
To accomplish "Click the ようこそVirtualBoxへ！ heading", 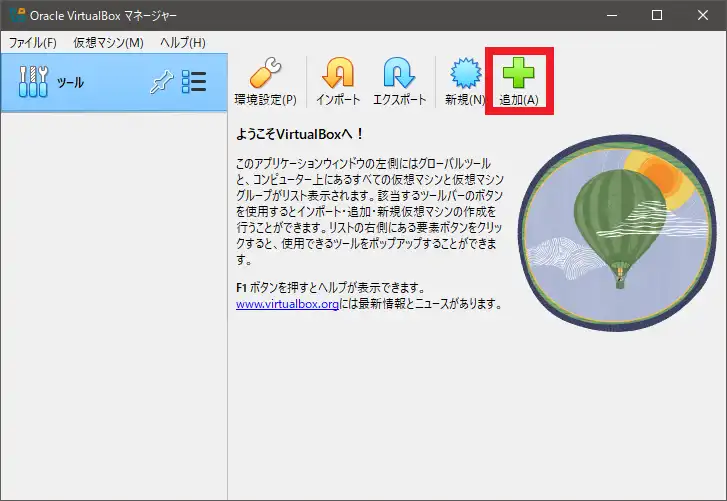I will (x=300, y=134).
